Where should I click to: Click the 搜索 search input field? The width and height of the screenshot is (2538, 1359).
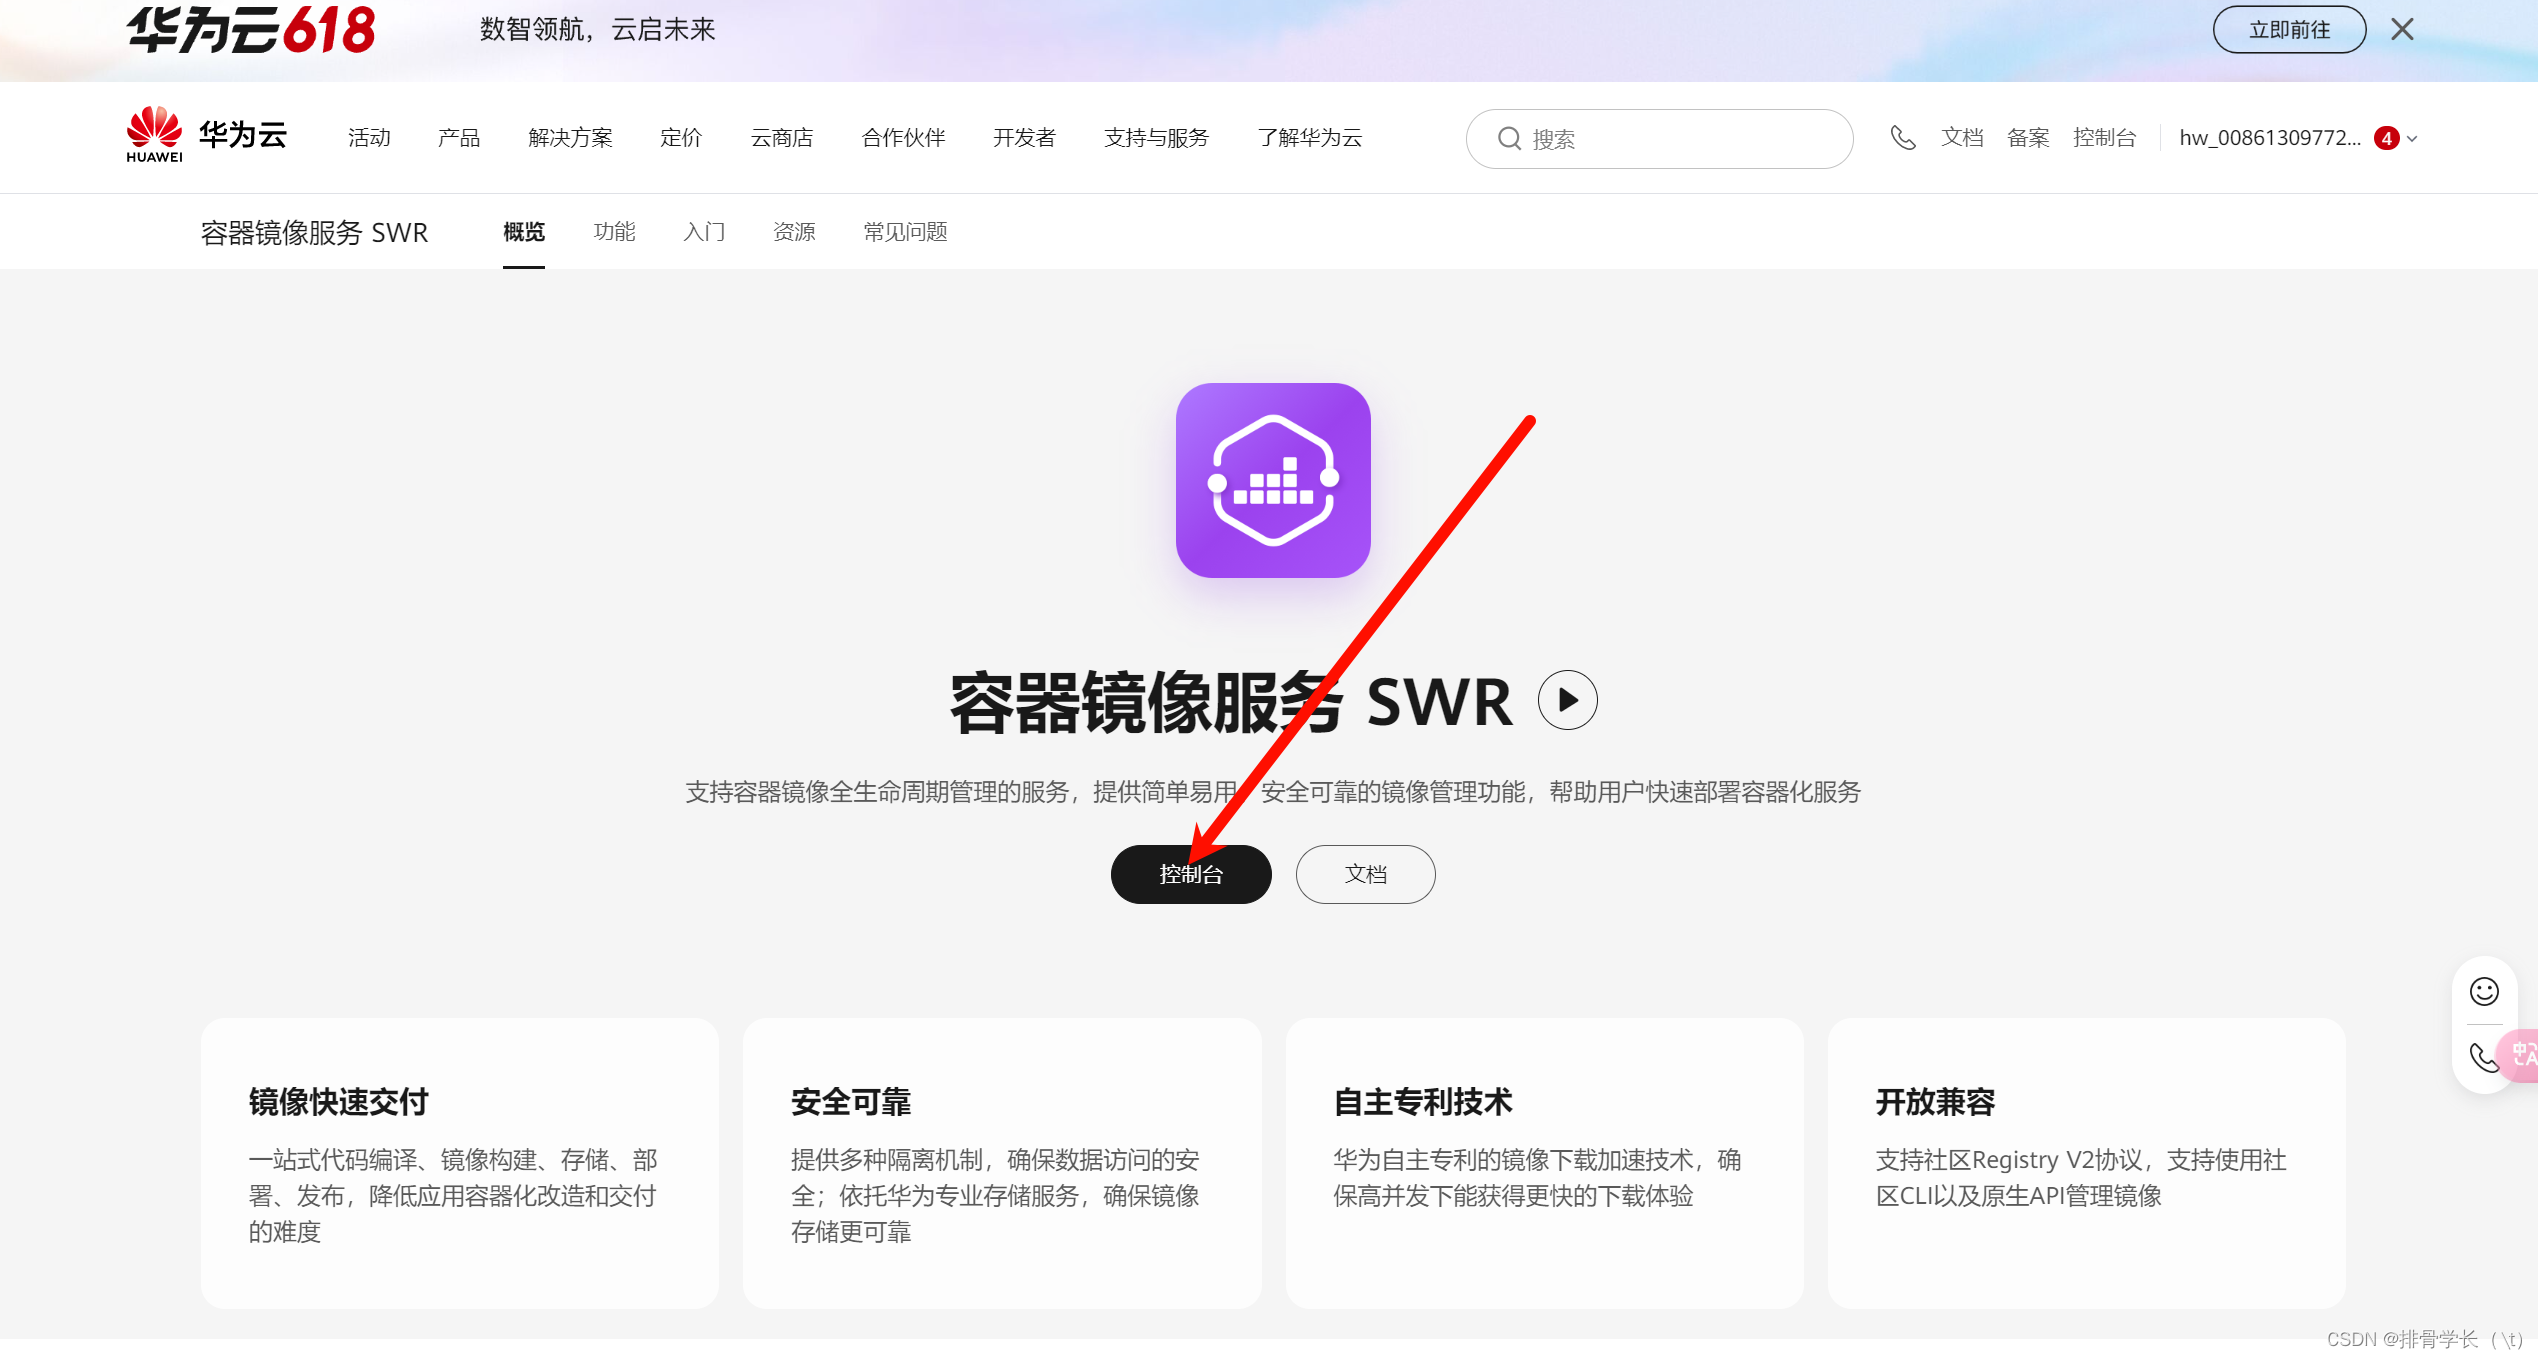tap(1659, 139)
